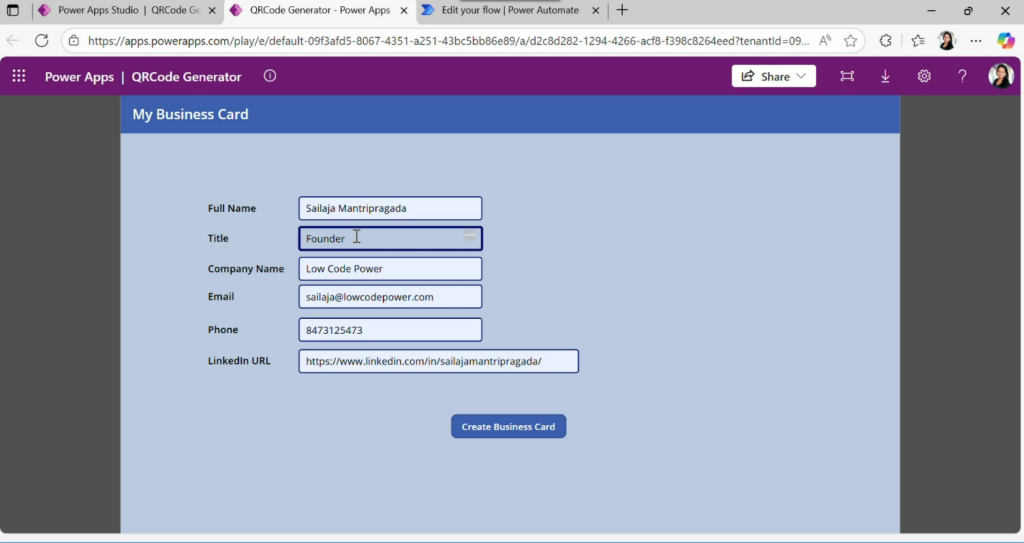Viewport: 1024px width, 543px height.
Task: Select the QRCode Generator - Power Apps tab
Action: pyautogui.click(x=320, y=10)
